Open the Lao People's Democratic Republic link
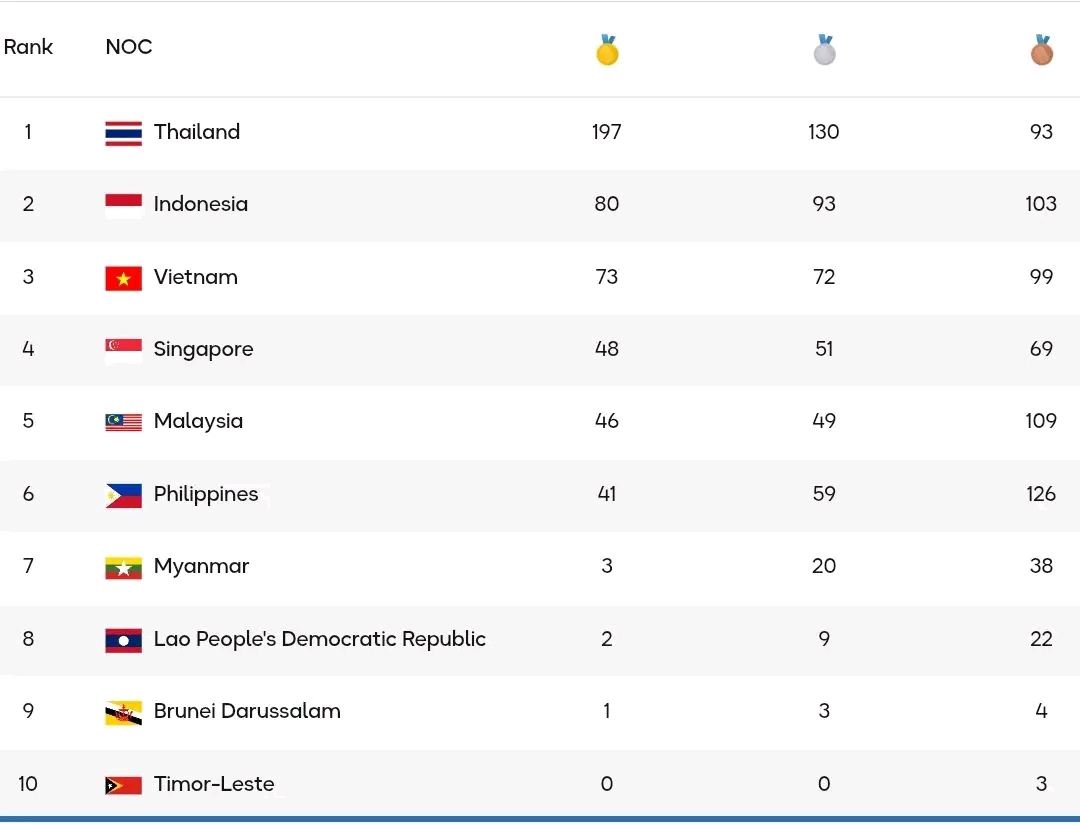The height and width of the screenshot is (829, 1080). pyautogui.click(x=319, y=639)
